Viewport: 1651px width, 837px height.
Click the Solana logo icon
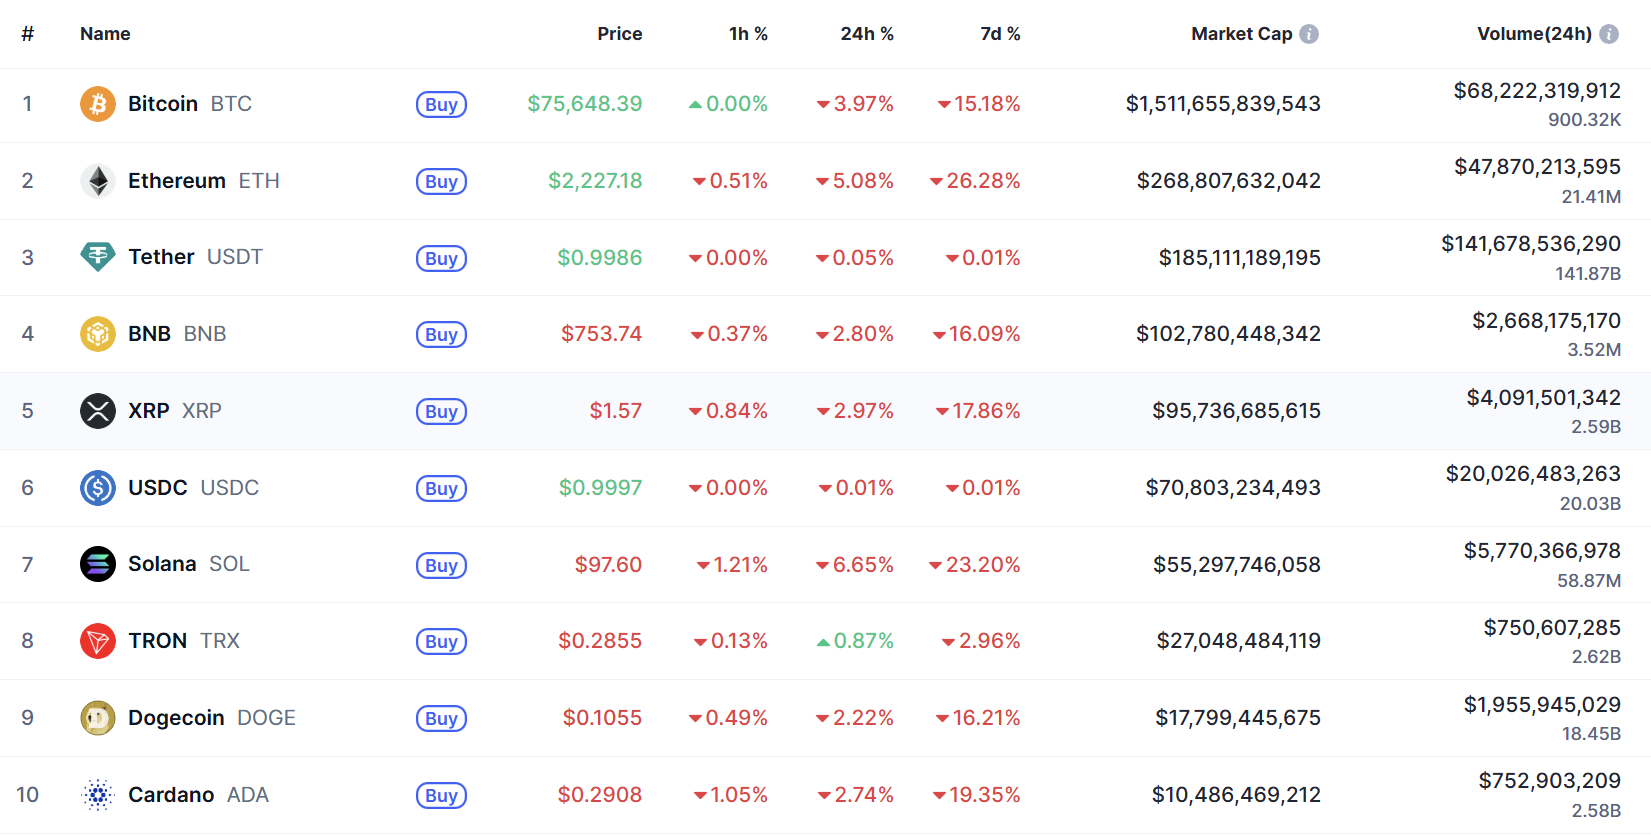98,565
